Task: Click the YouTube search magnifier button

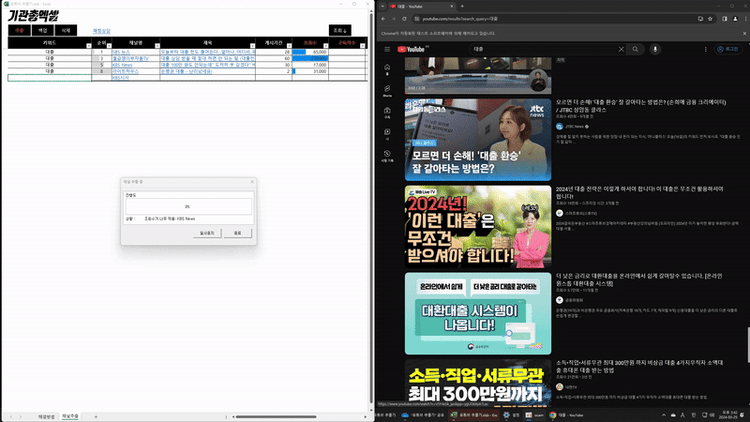Action: click(x=635, y=49)
